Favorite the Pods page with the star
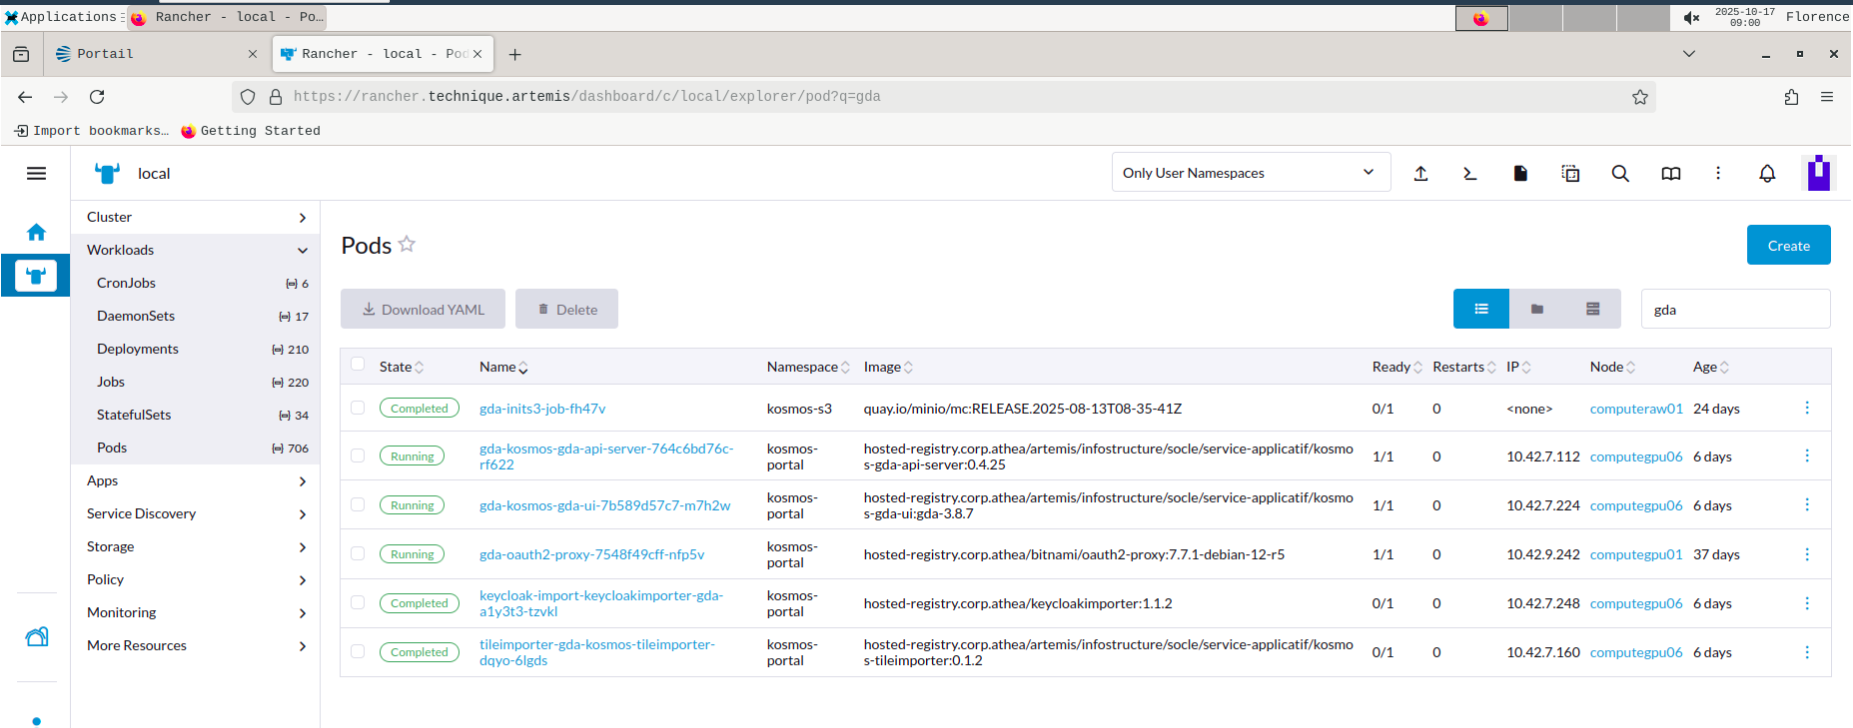The width and height of the screenshot is (1853, 728). click(x=407, y=244)
